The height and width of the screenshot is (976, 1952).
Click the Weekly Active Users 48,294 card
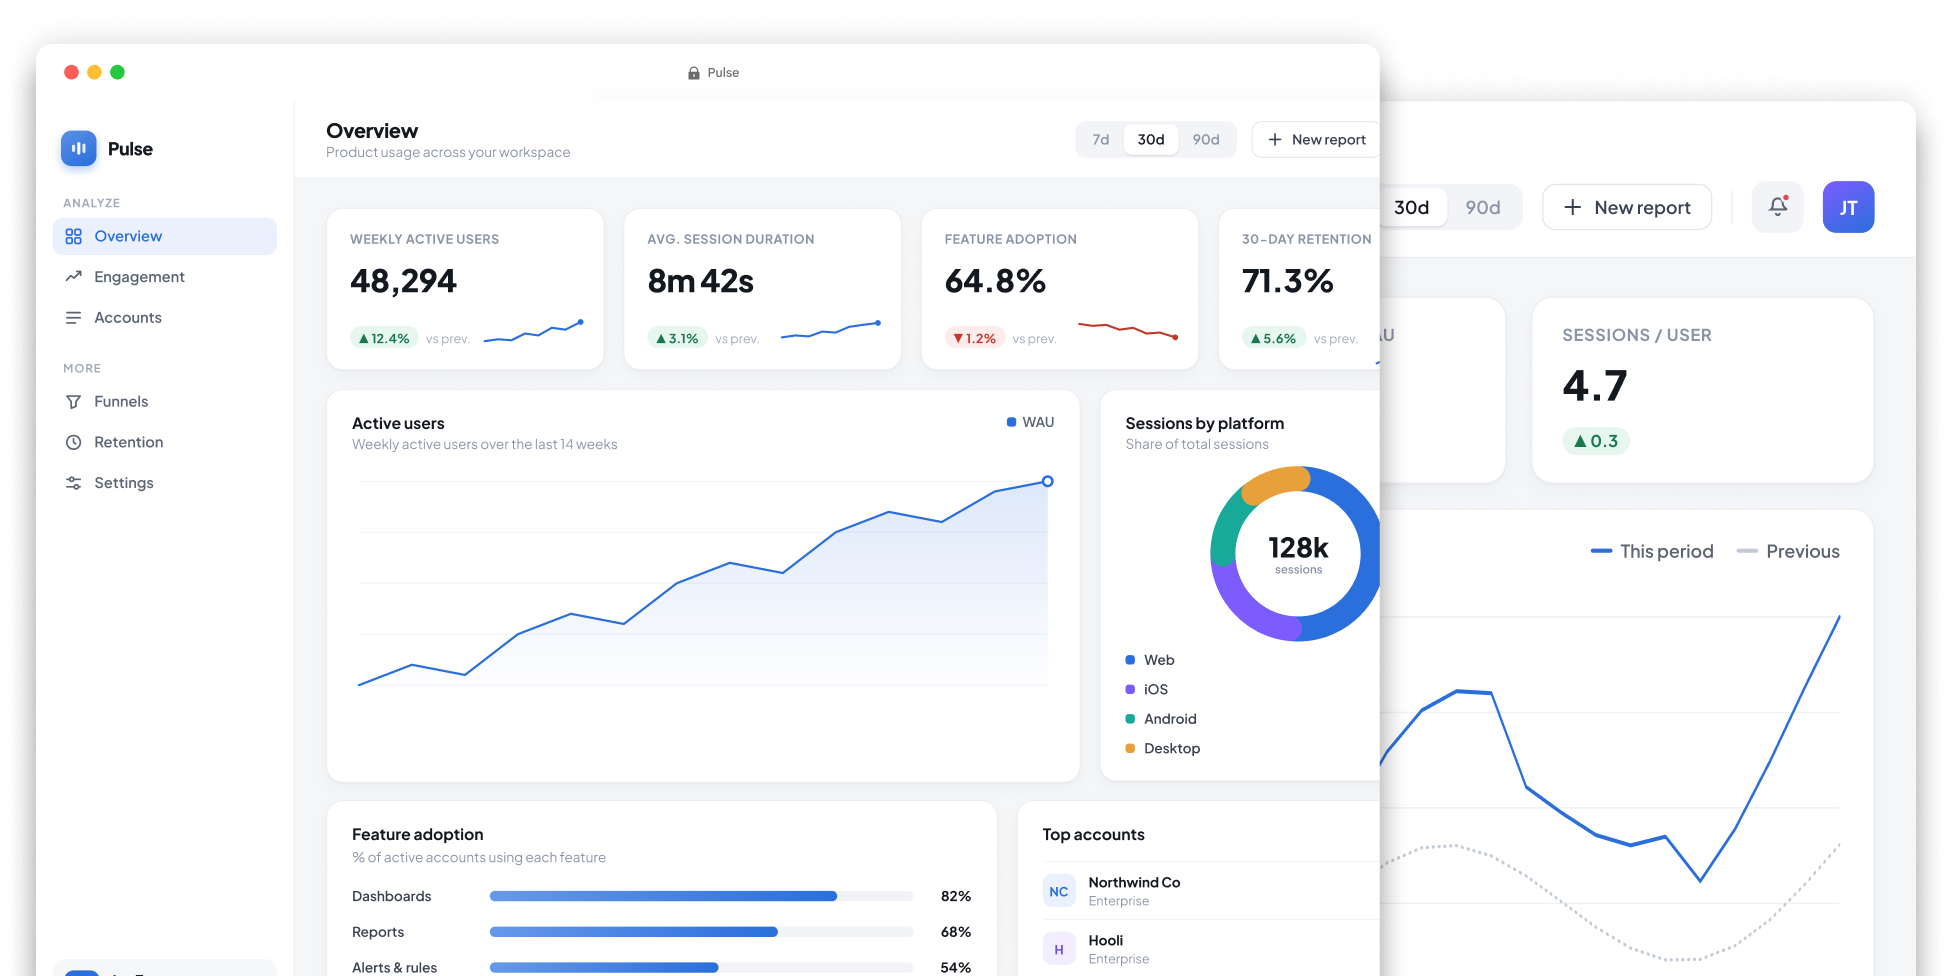(x=465, y=289)
